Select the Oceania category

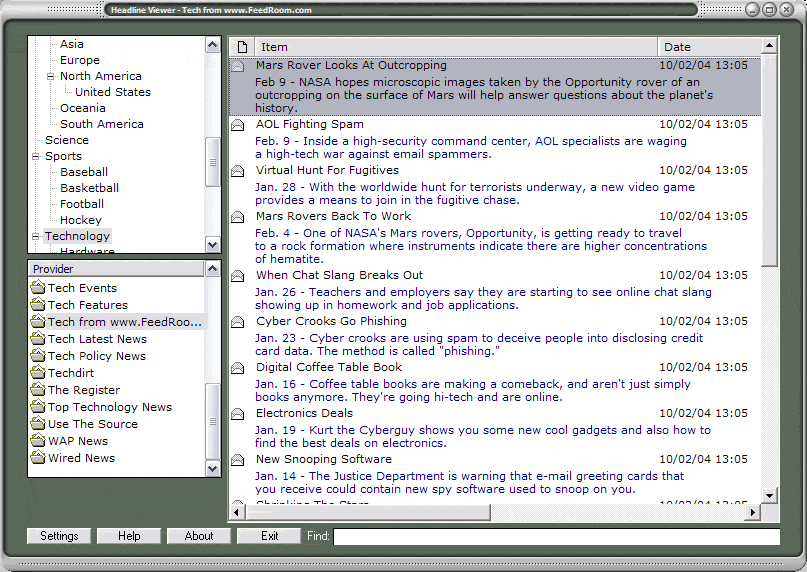(x=83, y=108)
